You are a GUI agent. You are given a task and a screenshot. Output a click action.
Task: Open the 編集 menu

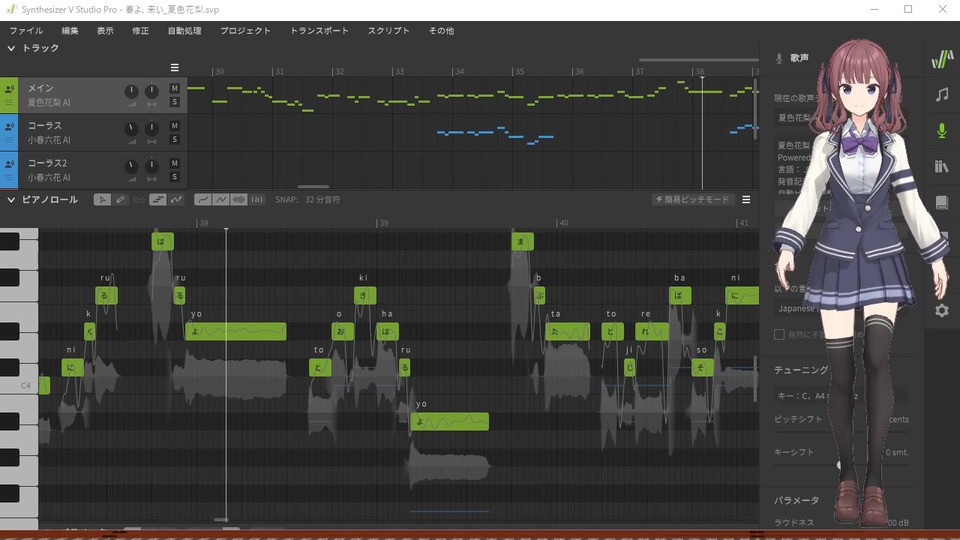point(70,31)
